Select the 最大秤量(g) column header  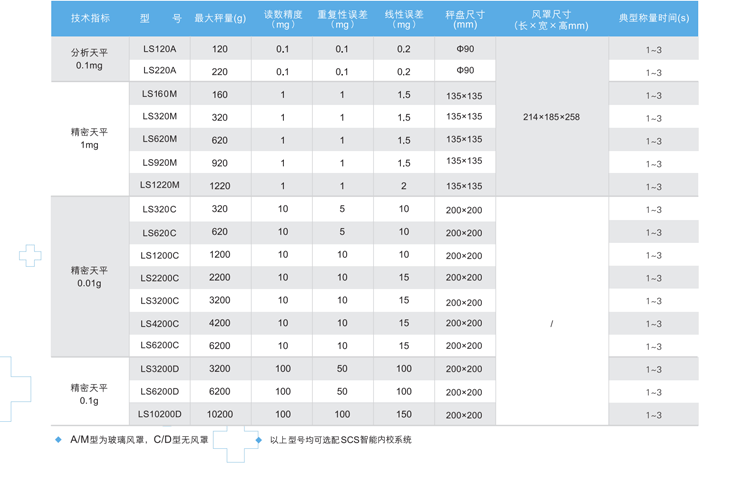point(220,19)
